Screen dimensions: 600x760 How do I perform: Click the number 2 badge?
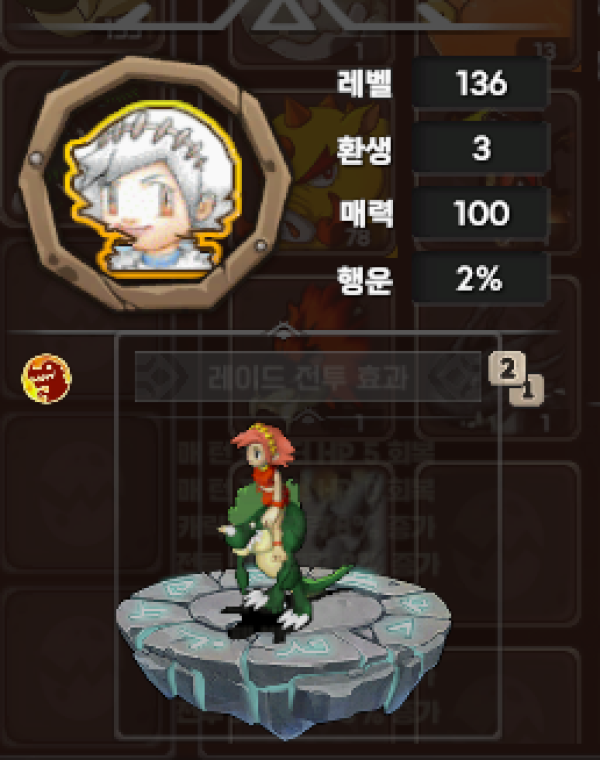[507, 368]
